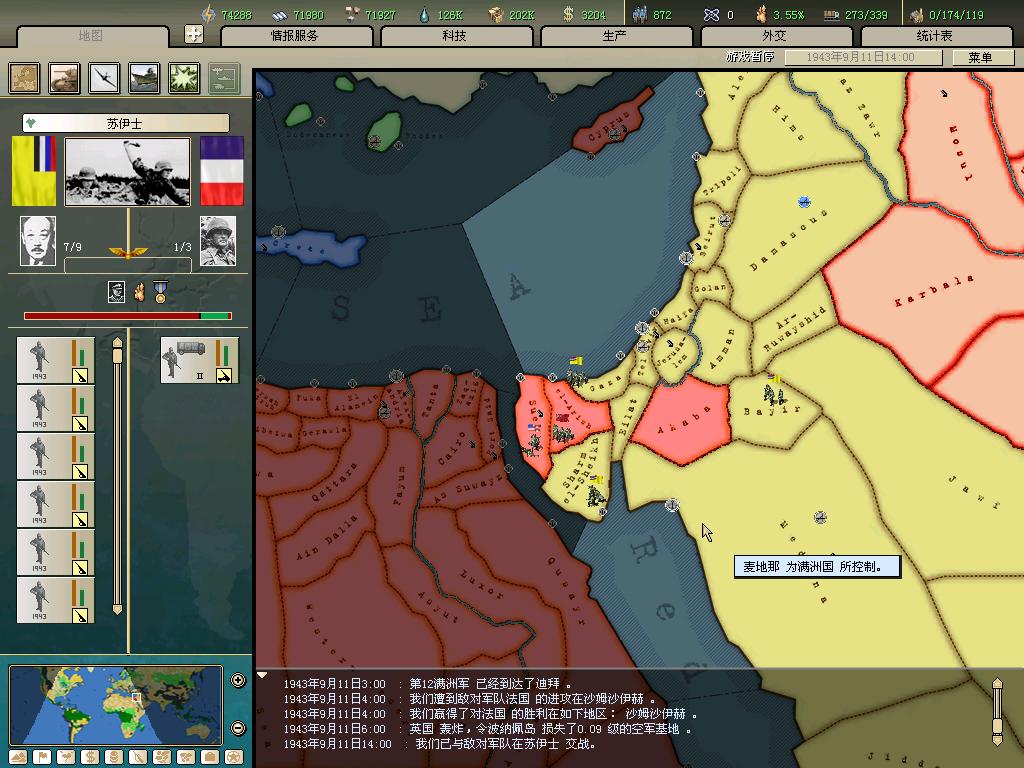1024x768 pixels.
Task: Click the message log scrollbar down arrow
Action: 997,739
